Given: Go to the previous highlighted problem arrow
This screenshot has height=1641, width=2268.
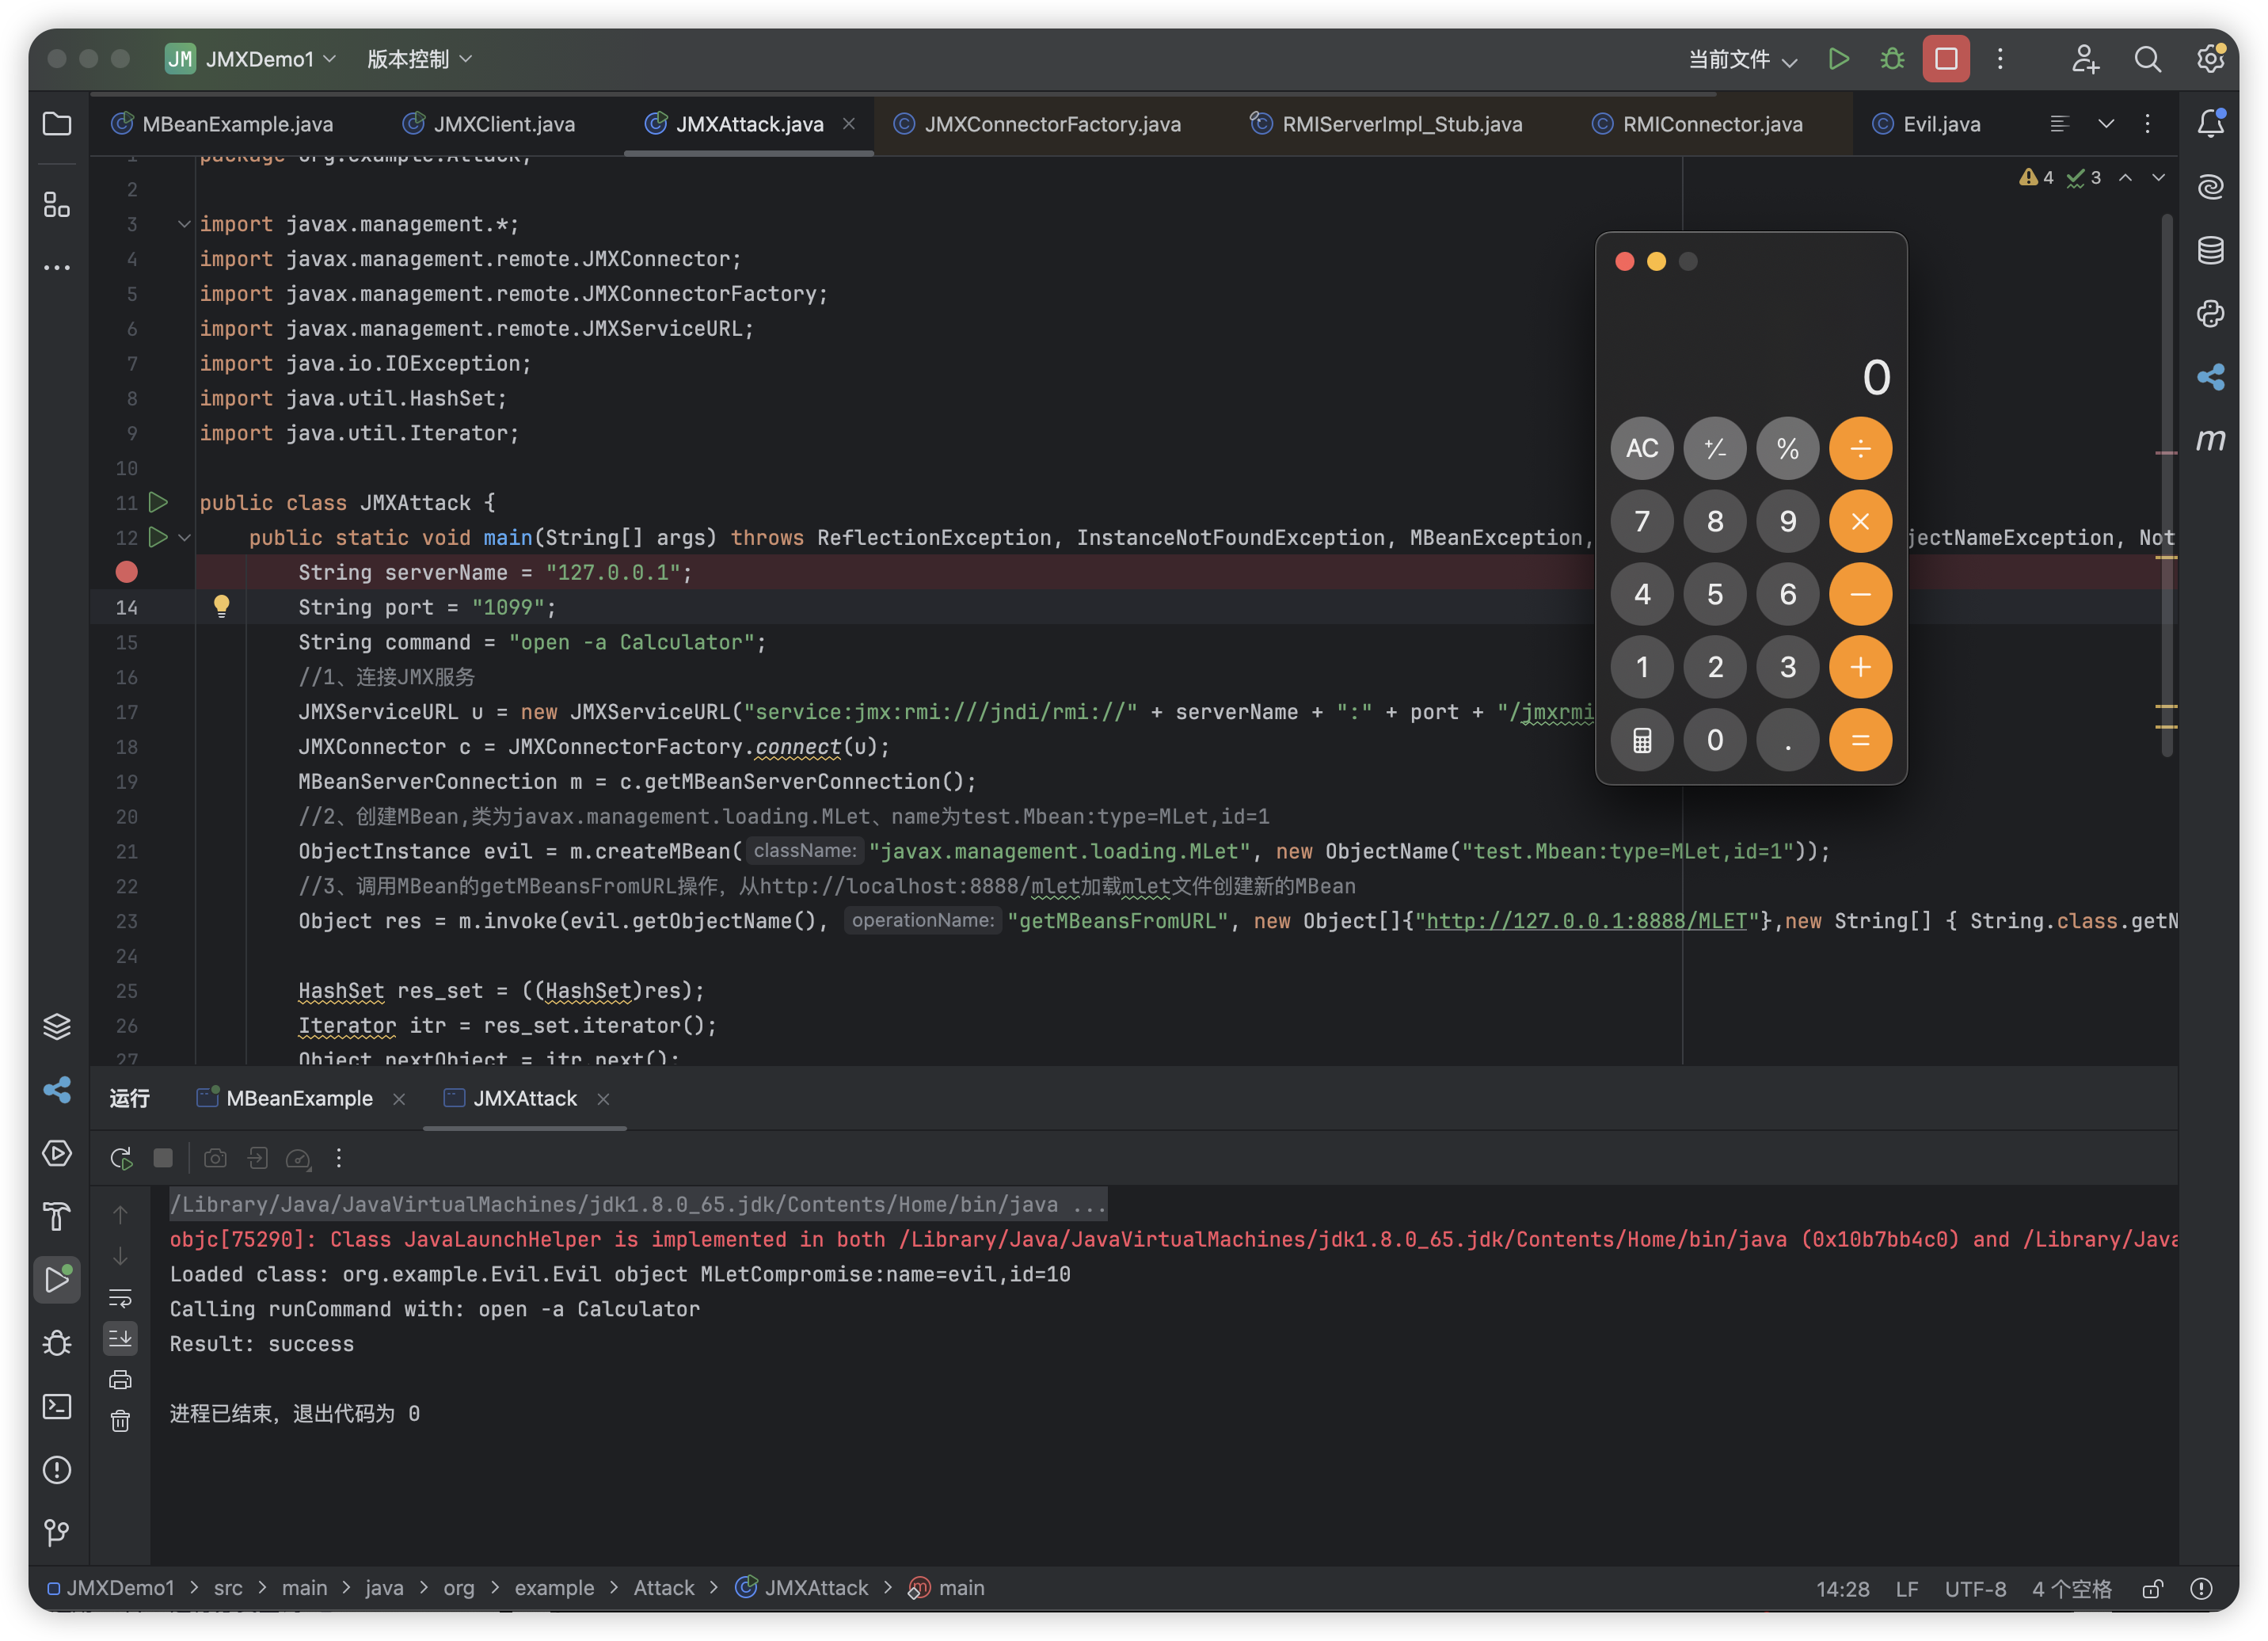Looking at the screenshot, I should pos(2126,177).
